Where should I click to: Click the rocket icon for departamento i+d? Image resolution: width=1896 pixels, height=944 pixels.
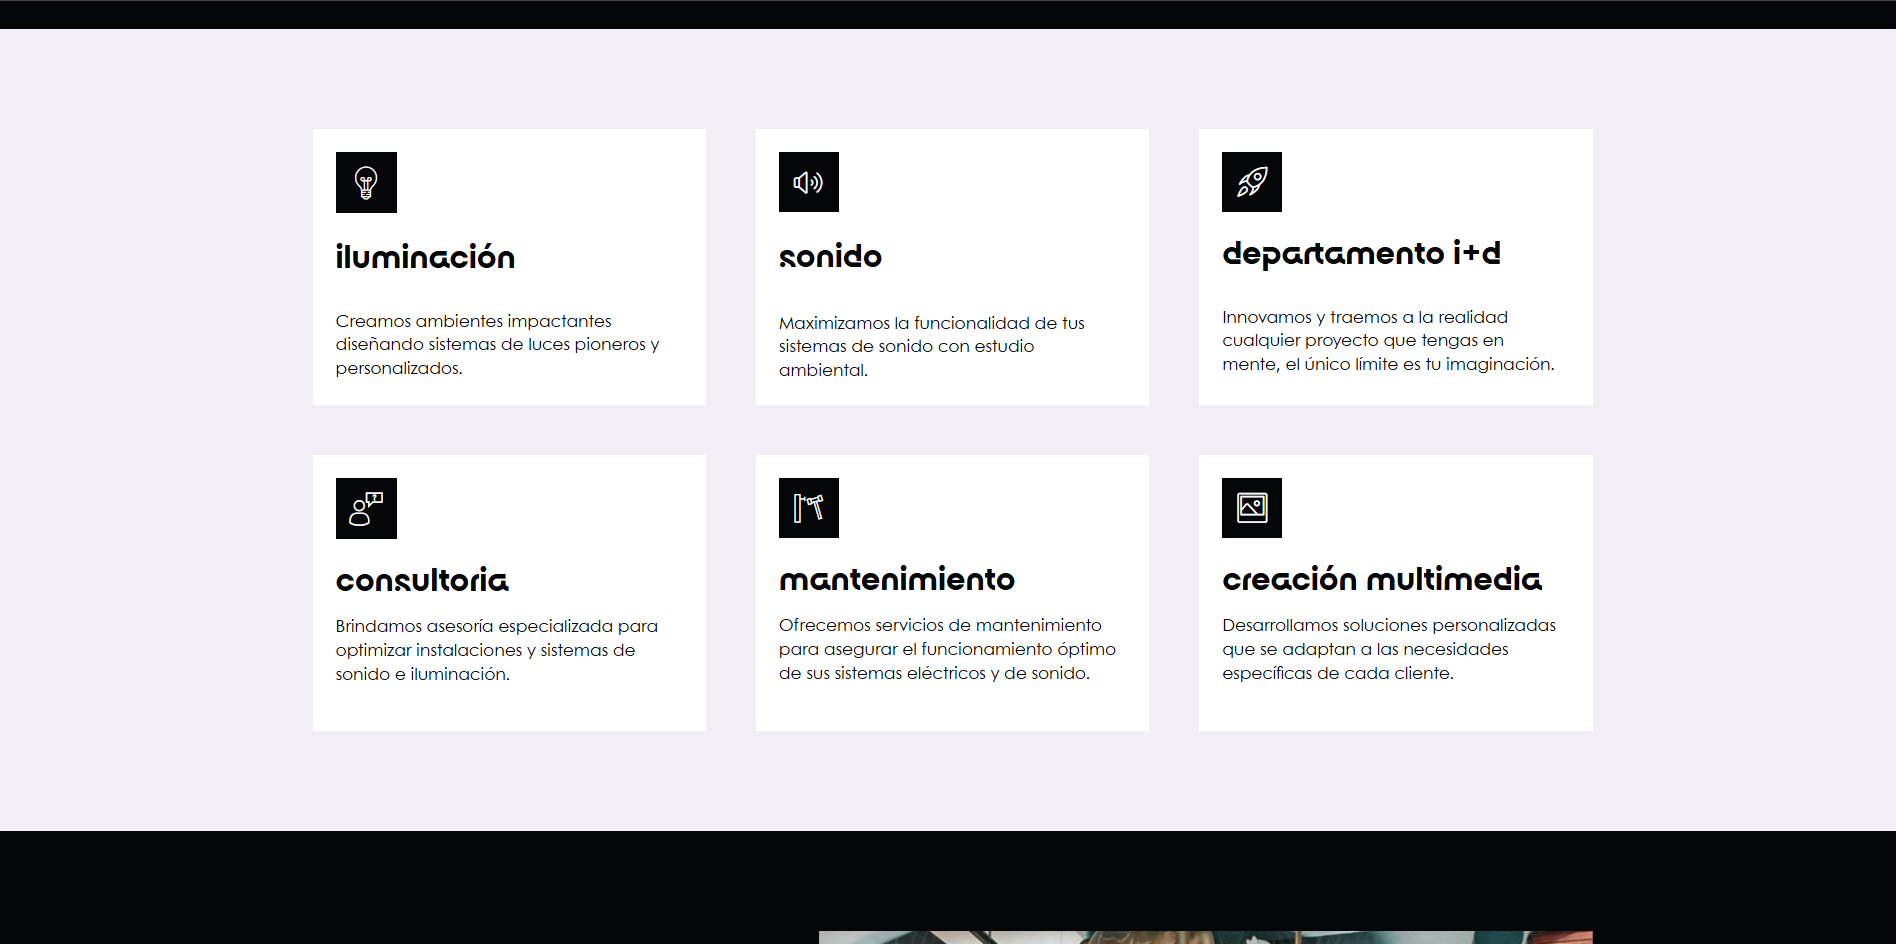(x=1252, y=182)
